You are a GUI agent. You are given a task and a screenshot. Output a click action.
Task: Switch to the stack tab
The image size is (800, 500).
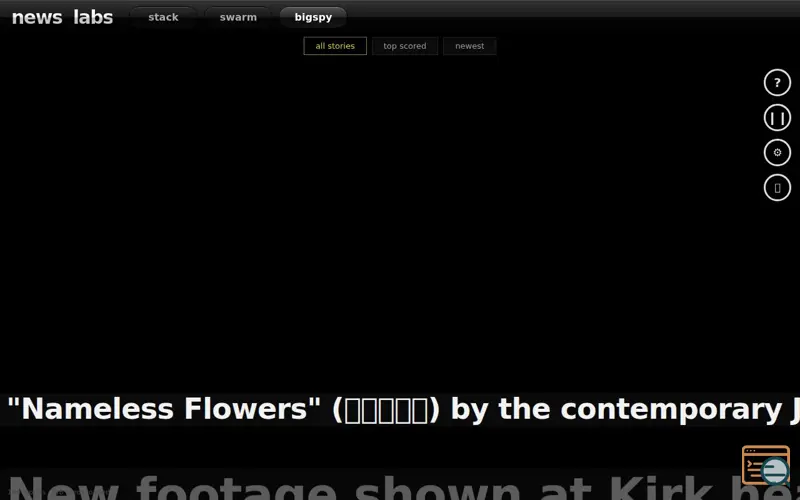pos(163,17)
